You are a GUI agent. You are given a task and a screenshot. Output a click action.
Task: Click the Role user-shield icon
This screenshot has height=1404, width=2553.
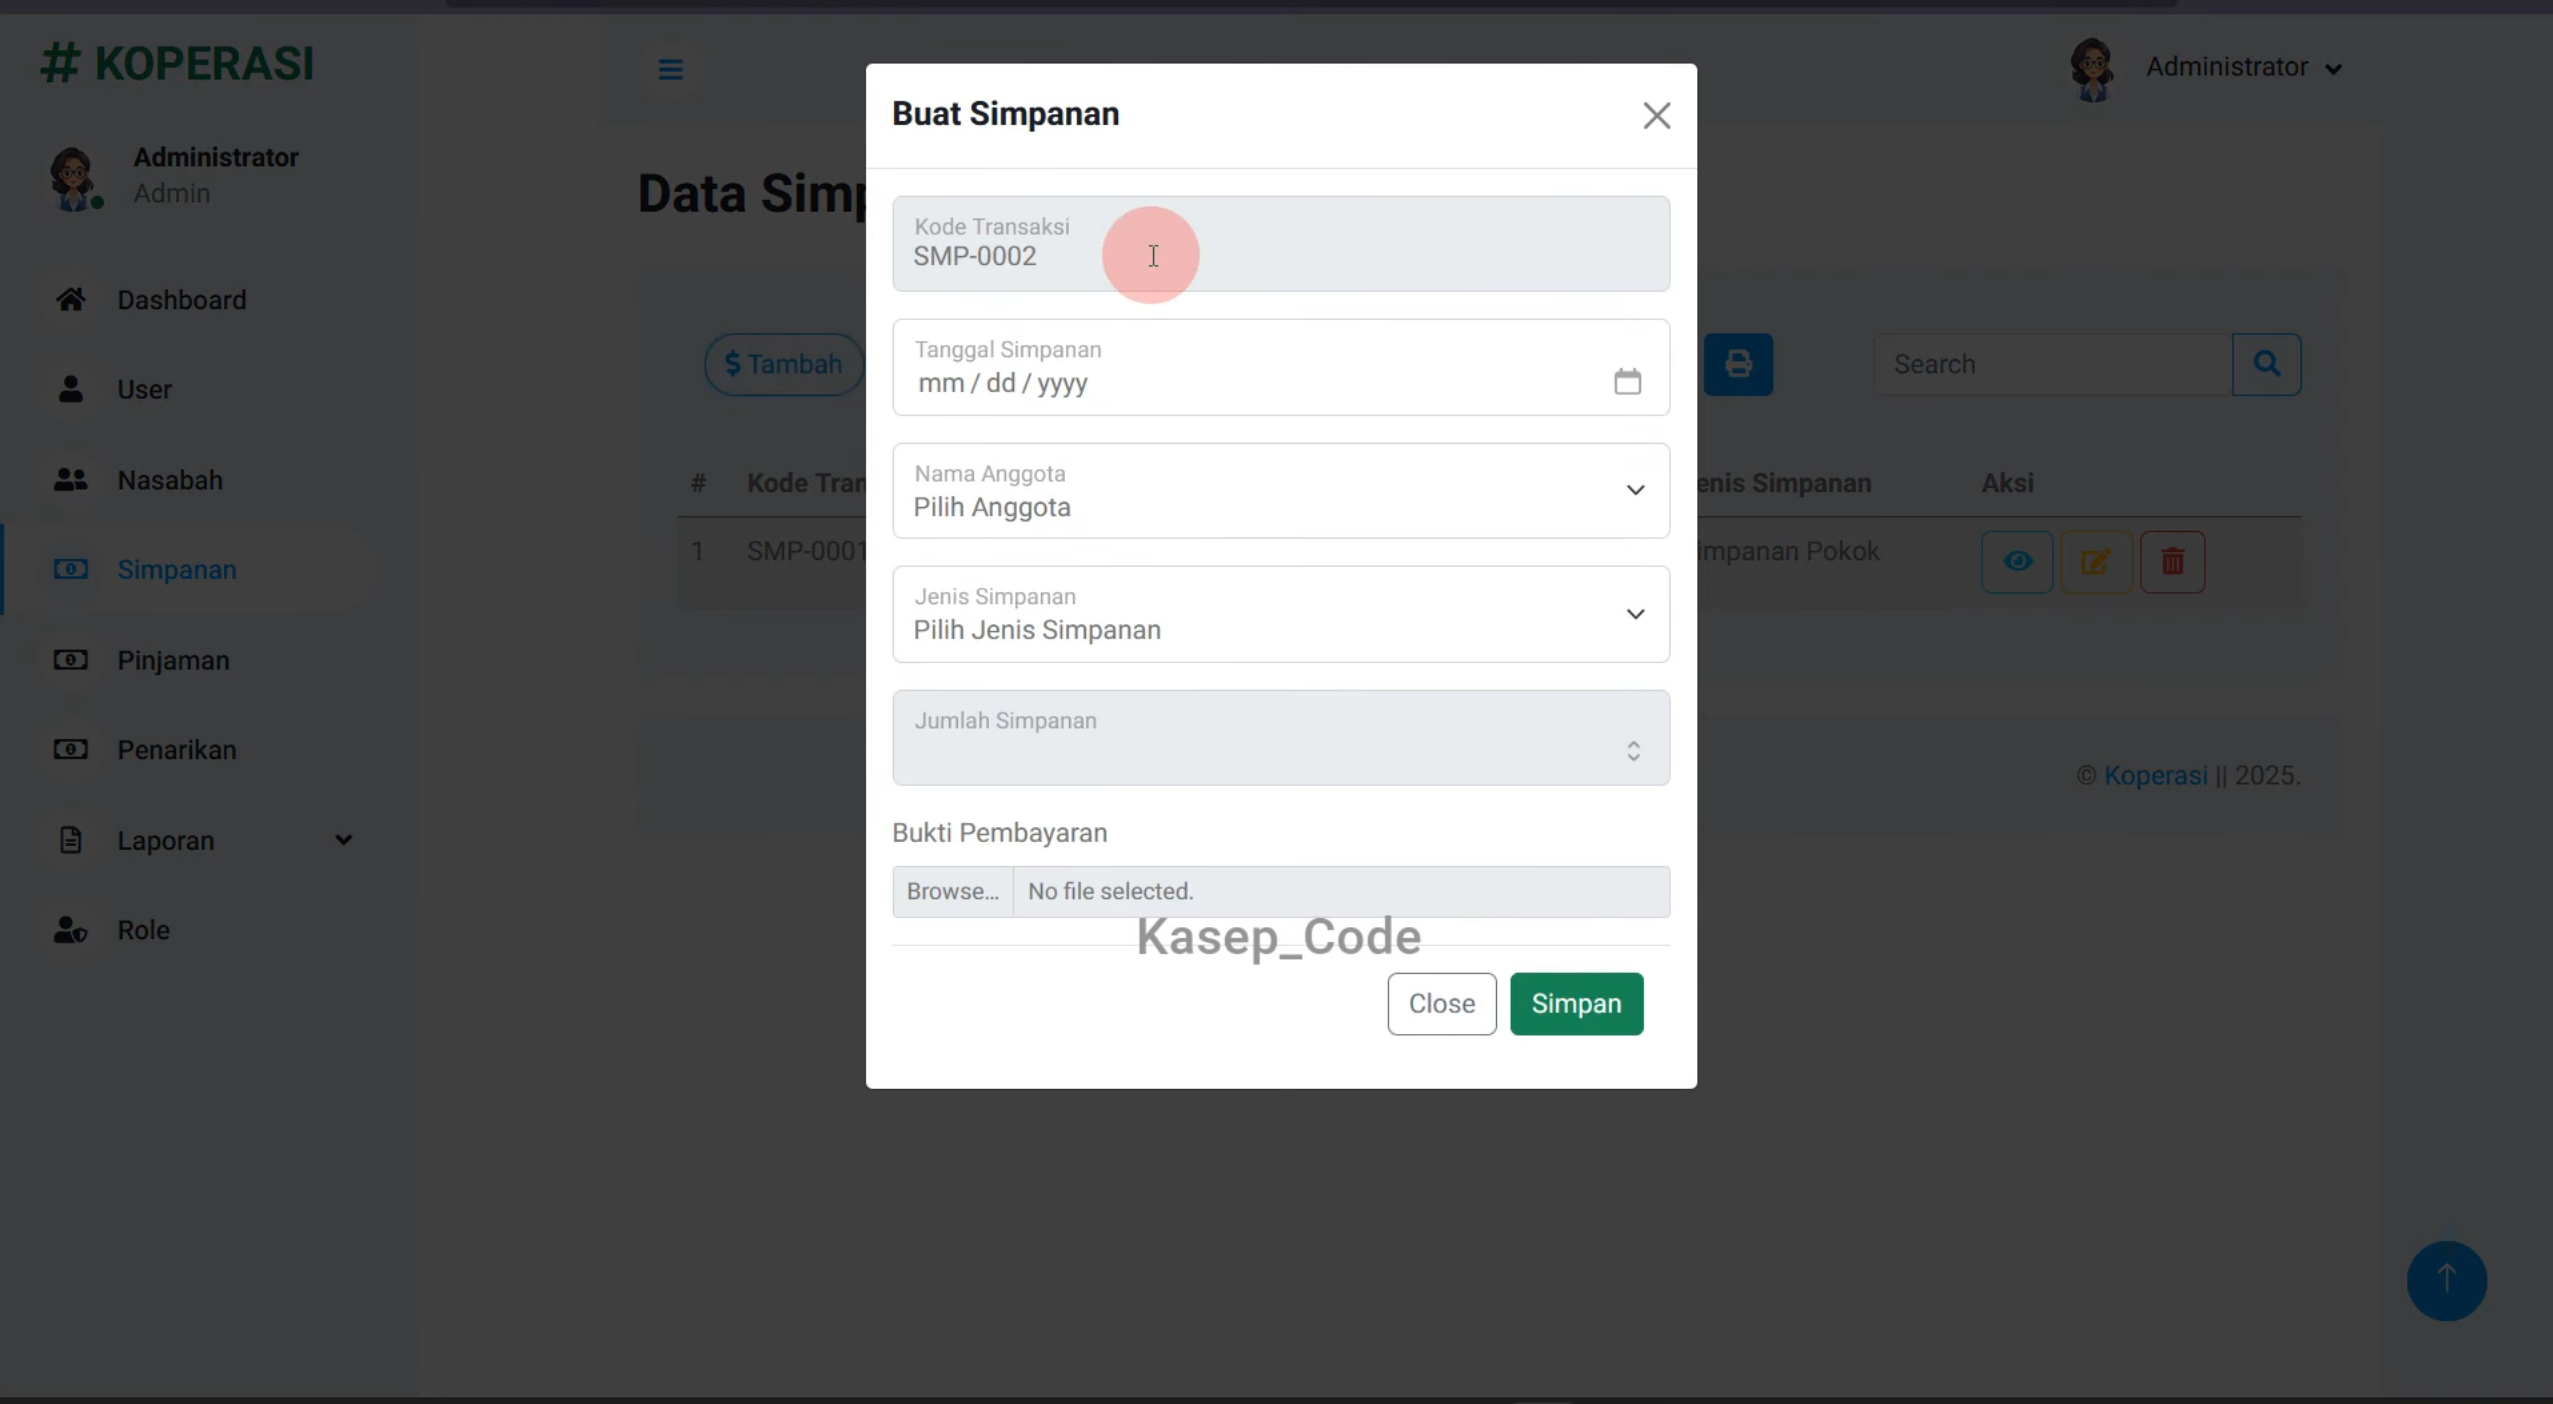[x=70, y=930]
